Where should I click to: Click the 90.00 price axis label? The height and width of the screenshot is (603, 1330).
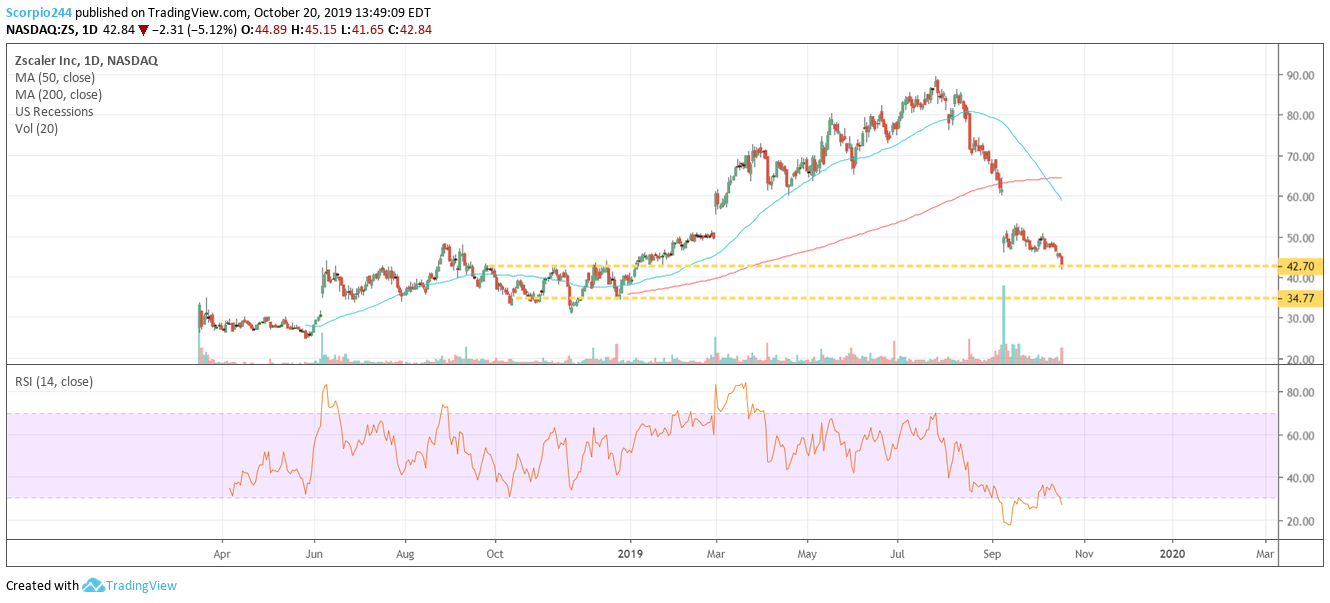point(1301,75)
